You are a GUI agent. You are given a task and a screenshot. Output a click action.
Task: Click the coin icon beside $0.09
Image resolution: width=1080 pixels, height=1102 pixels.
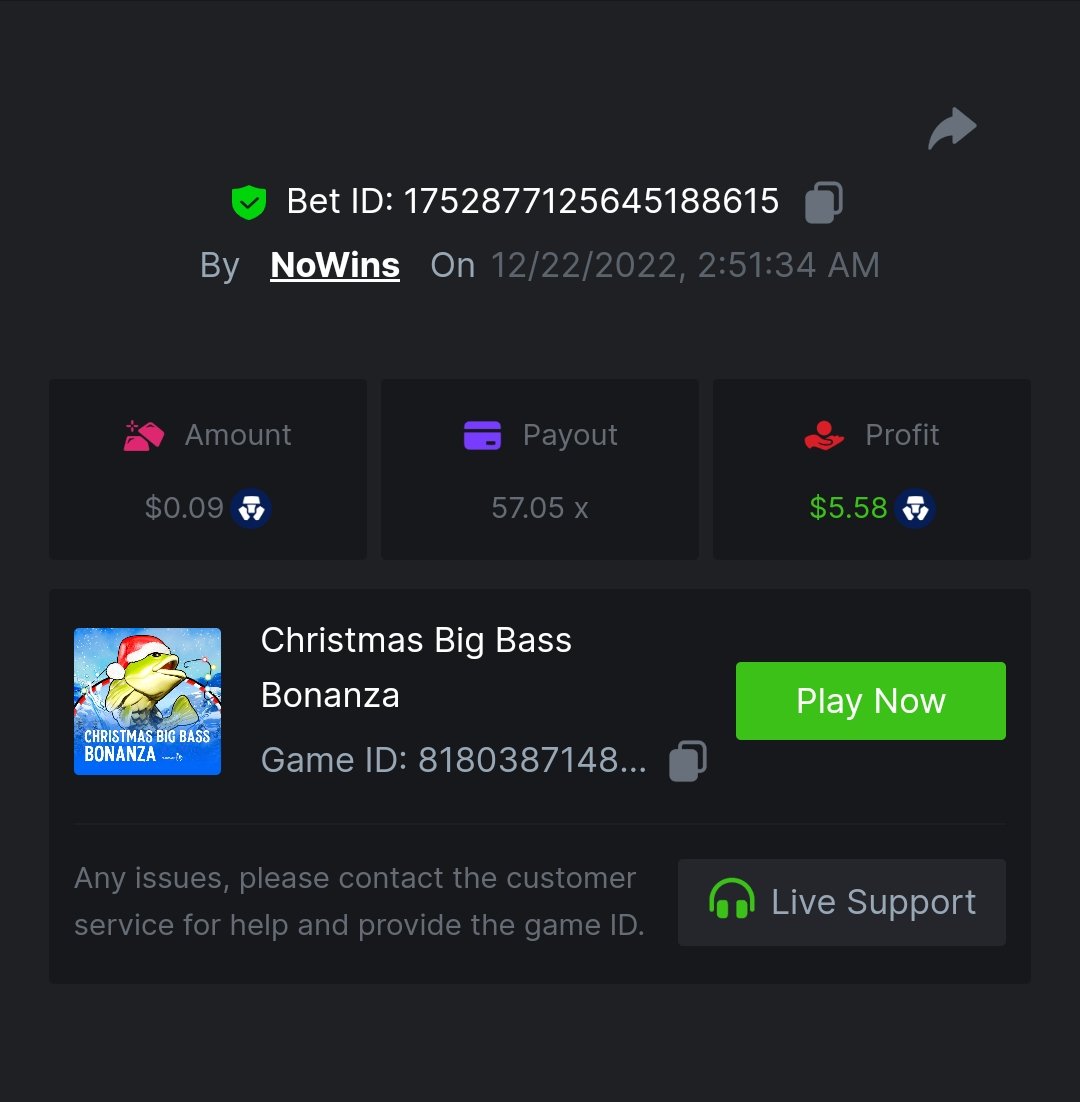click(251, 508)
